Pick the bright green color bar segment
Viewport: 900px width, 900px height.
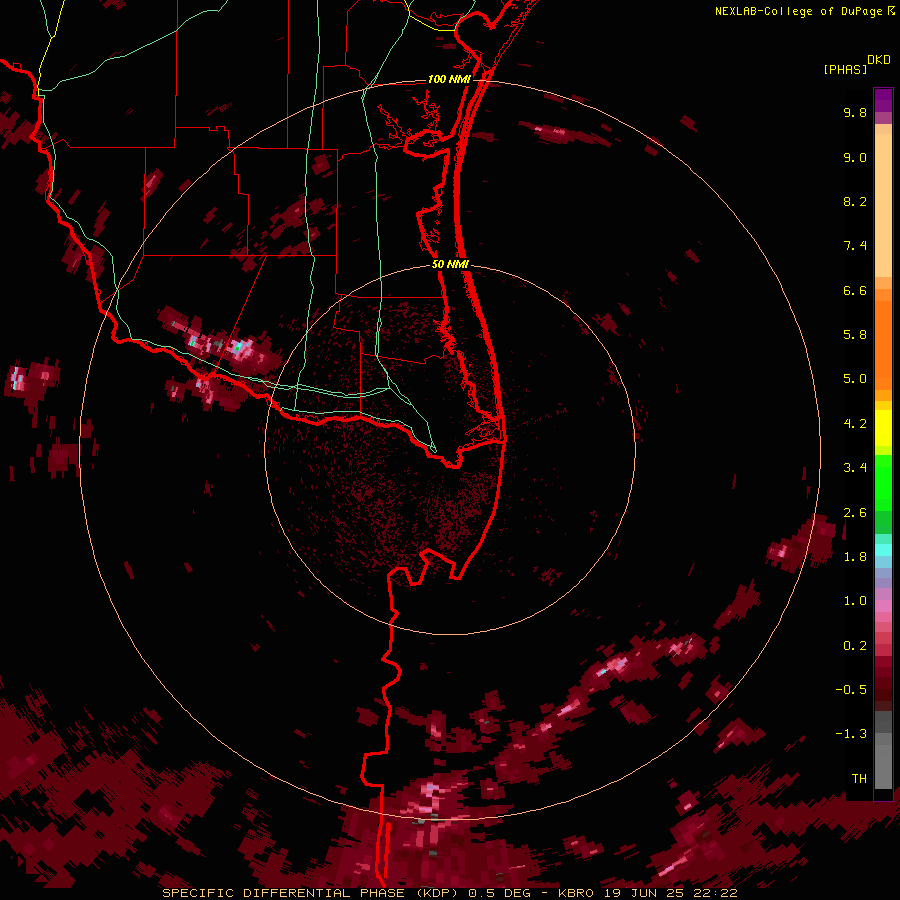tap(883, 481)
